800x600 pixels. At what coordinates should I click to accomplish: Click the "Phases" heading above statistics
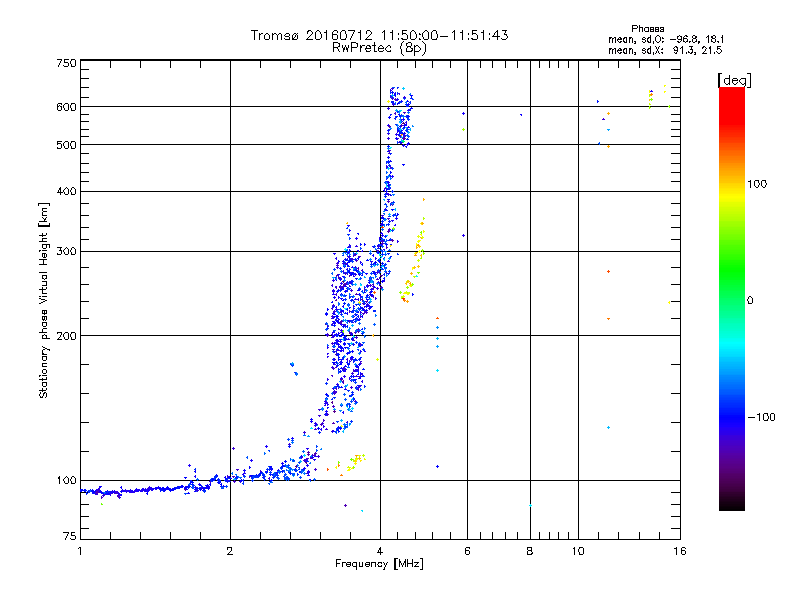tap(647, 29)
